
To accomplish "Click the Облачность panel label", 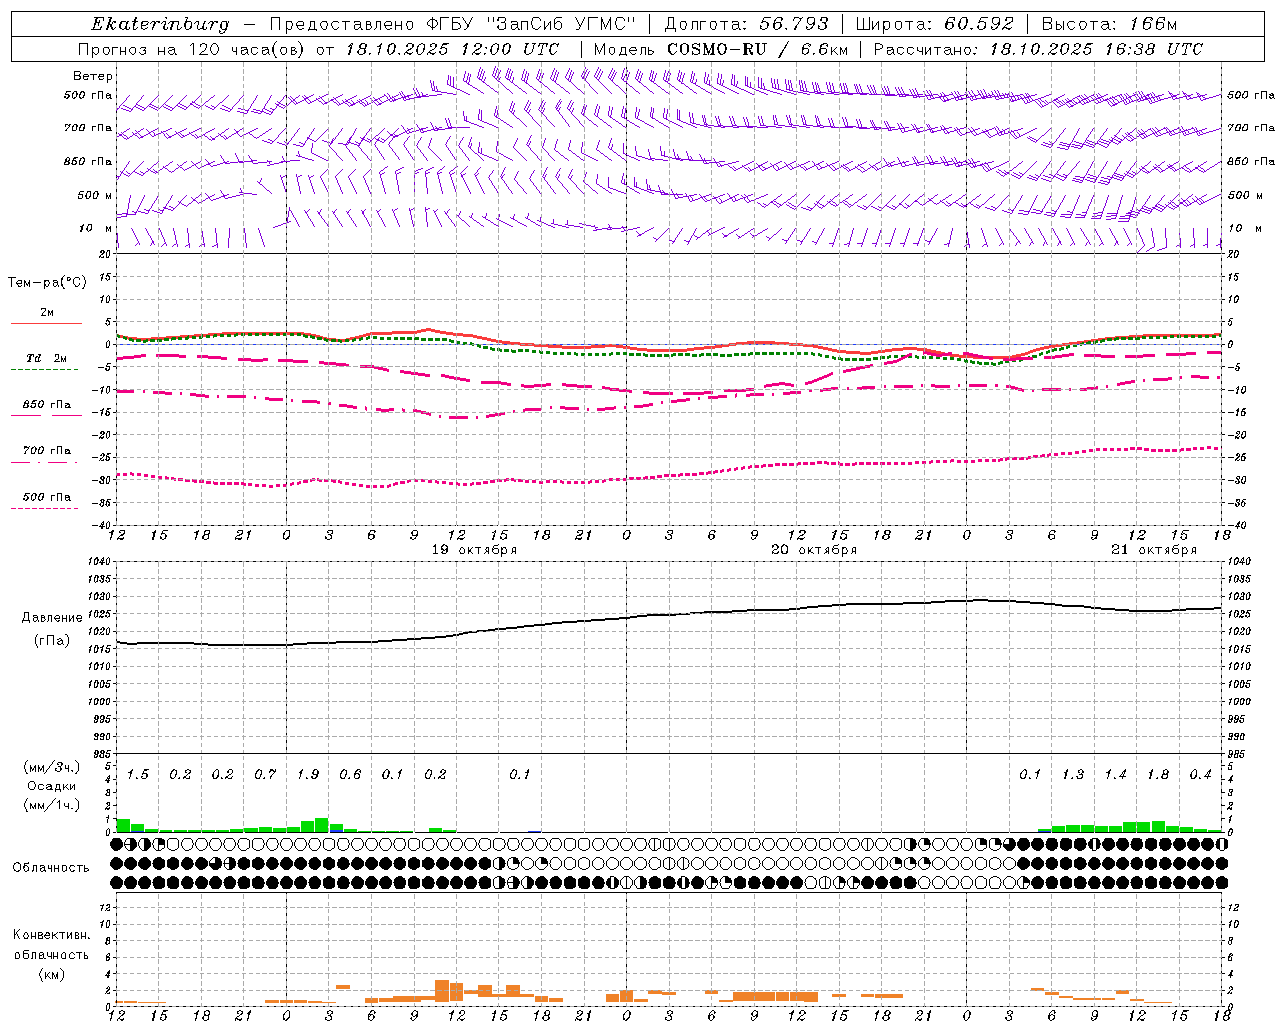I will tap(51, 867).
